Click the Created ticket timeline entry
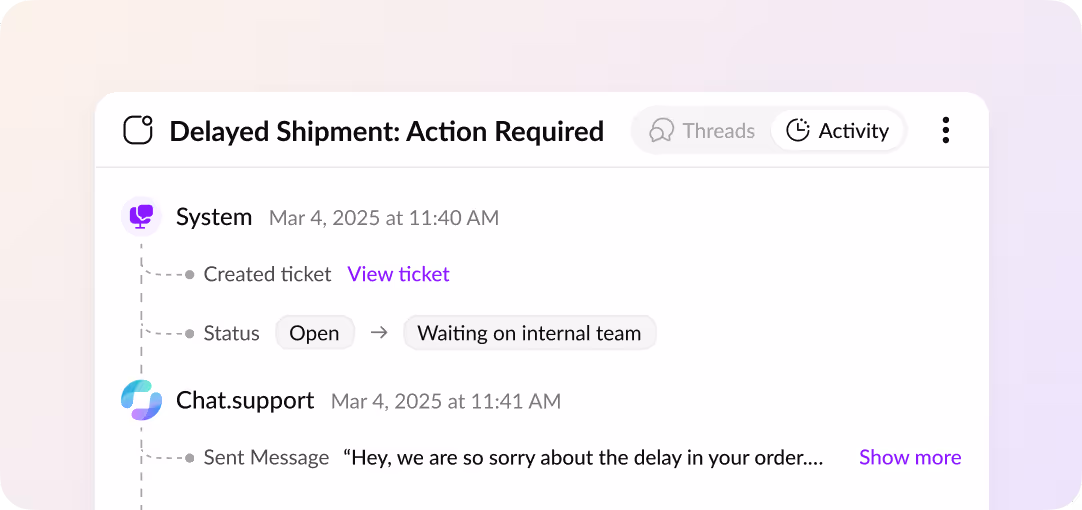The height and width of the screenshot is (510, 1082). [267, 274]
